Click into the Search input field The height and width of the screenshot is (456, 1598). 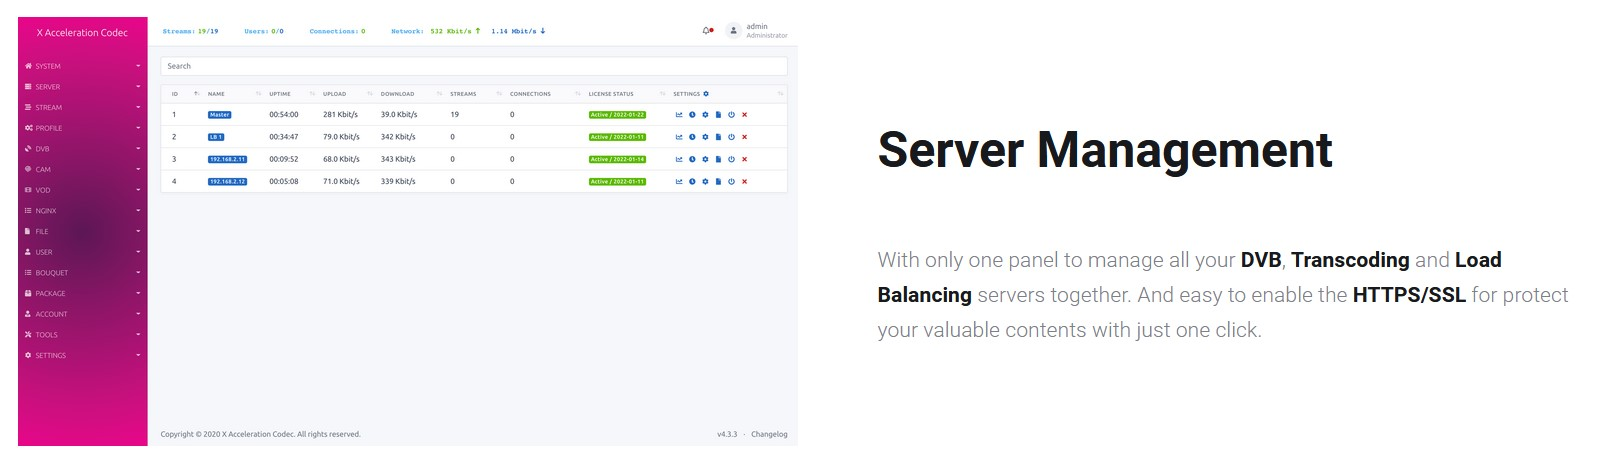[x=473, y=66]
